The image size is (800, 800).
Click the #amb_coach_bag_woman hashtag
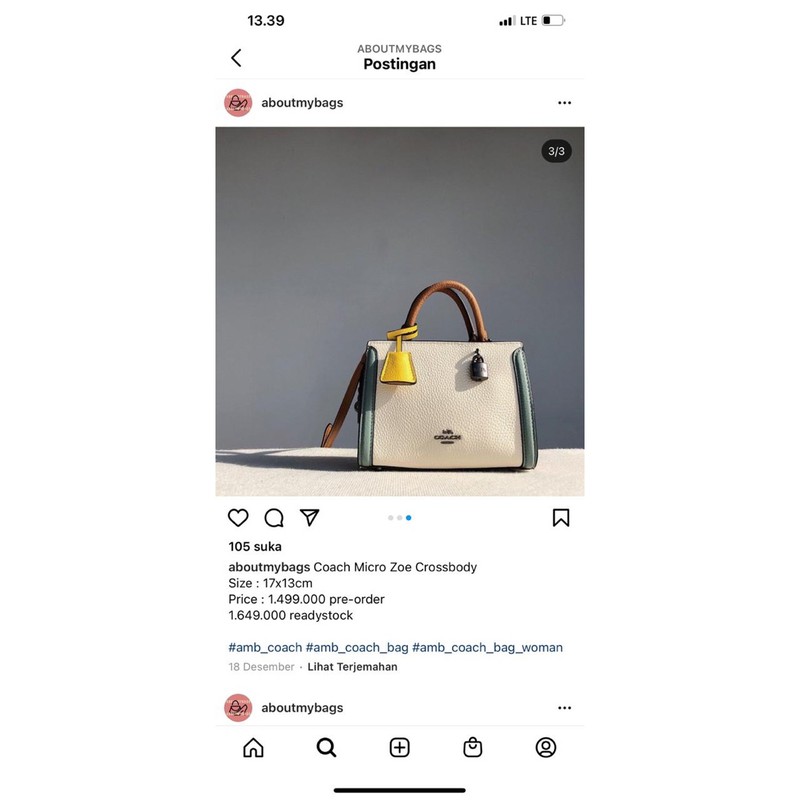pyautogui.click(x=487, y=647)
